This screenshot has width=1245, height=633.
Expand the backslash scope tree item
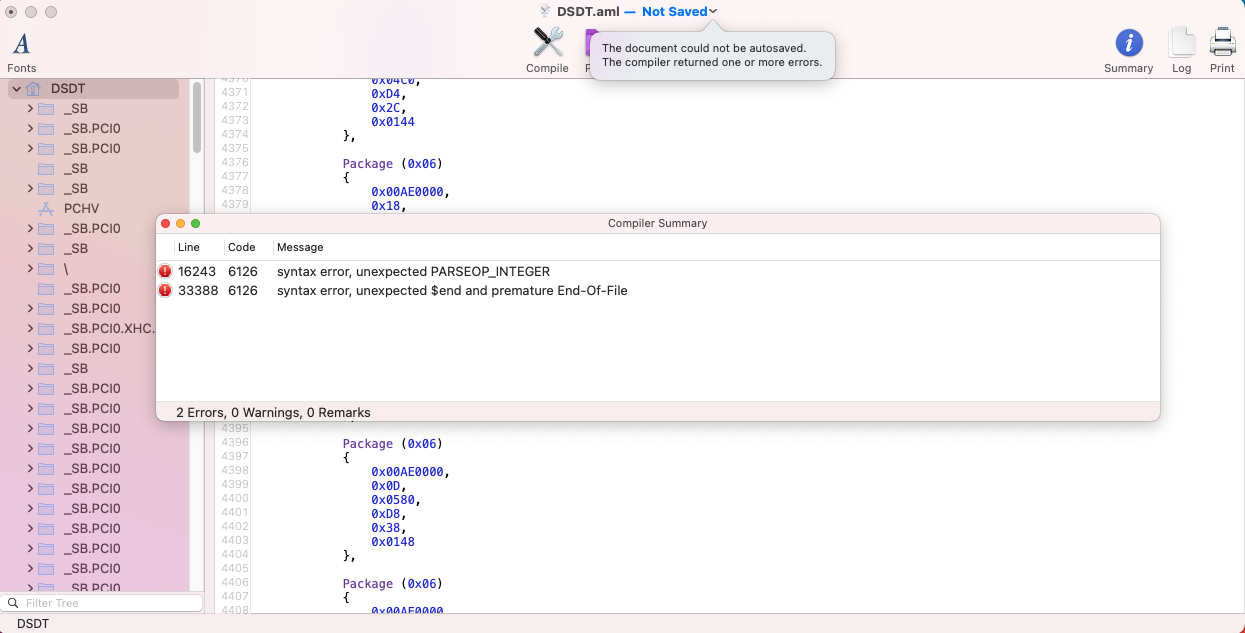(30, 269)
